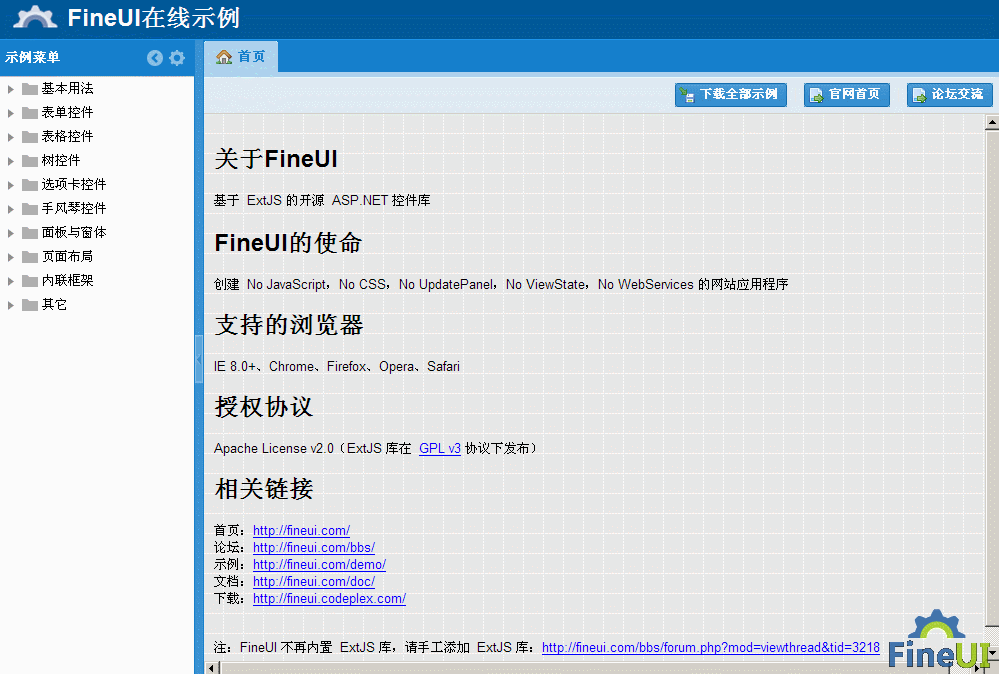Open the http://fineui.codeplex.com/ download link
The width and height of the screenshot is (999, 674).
(x=329, y=599)
